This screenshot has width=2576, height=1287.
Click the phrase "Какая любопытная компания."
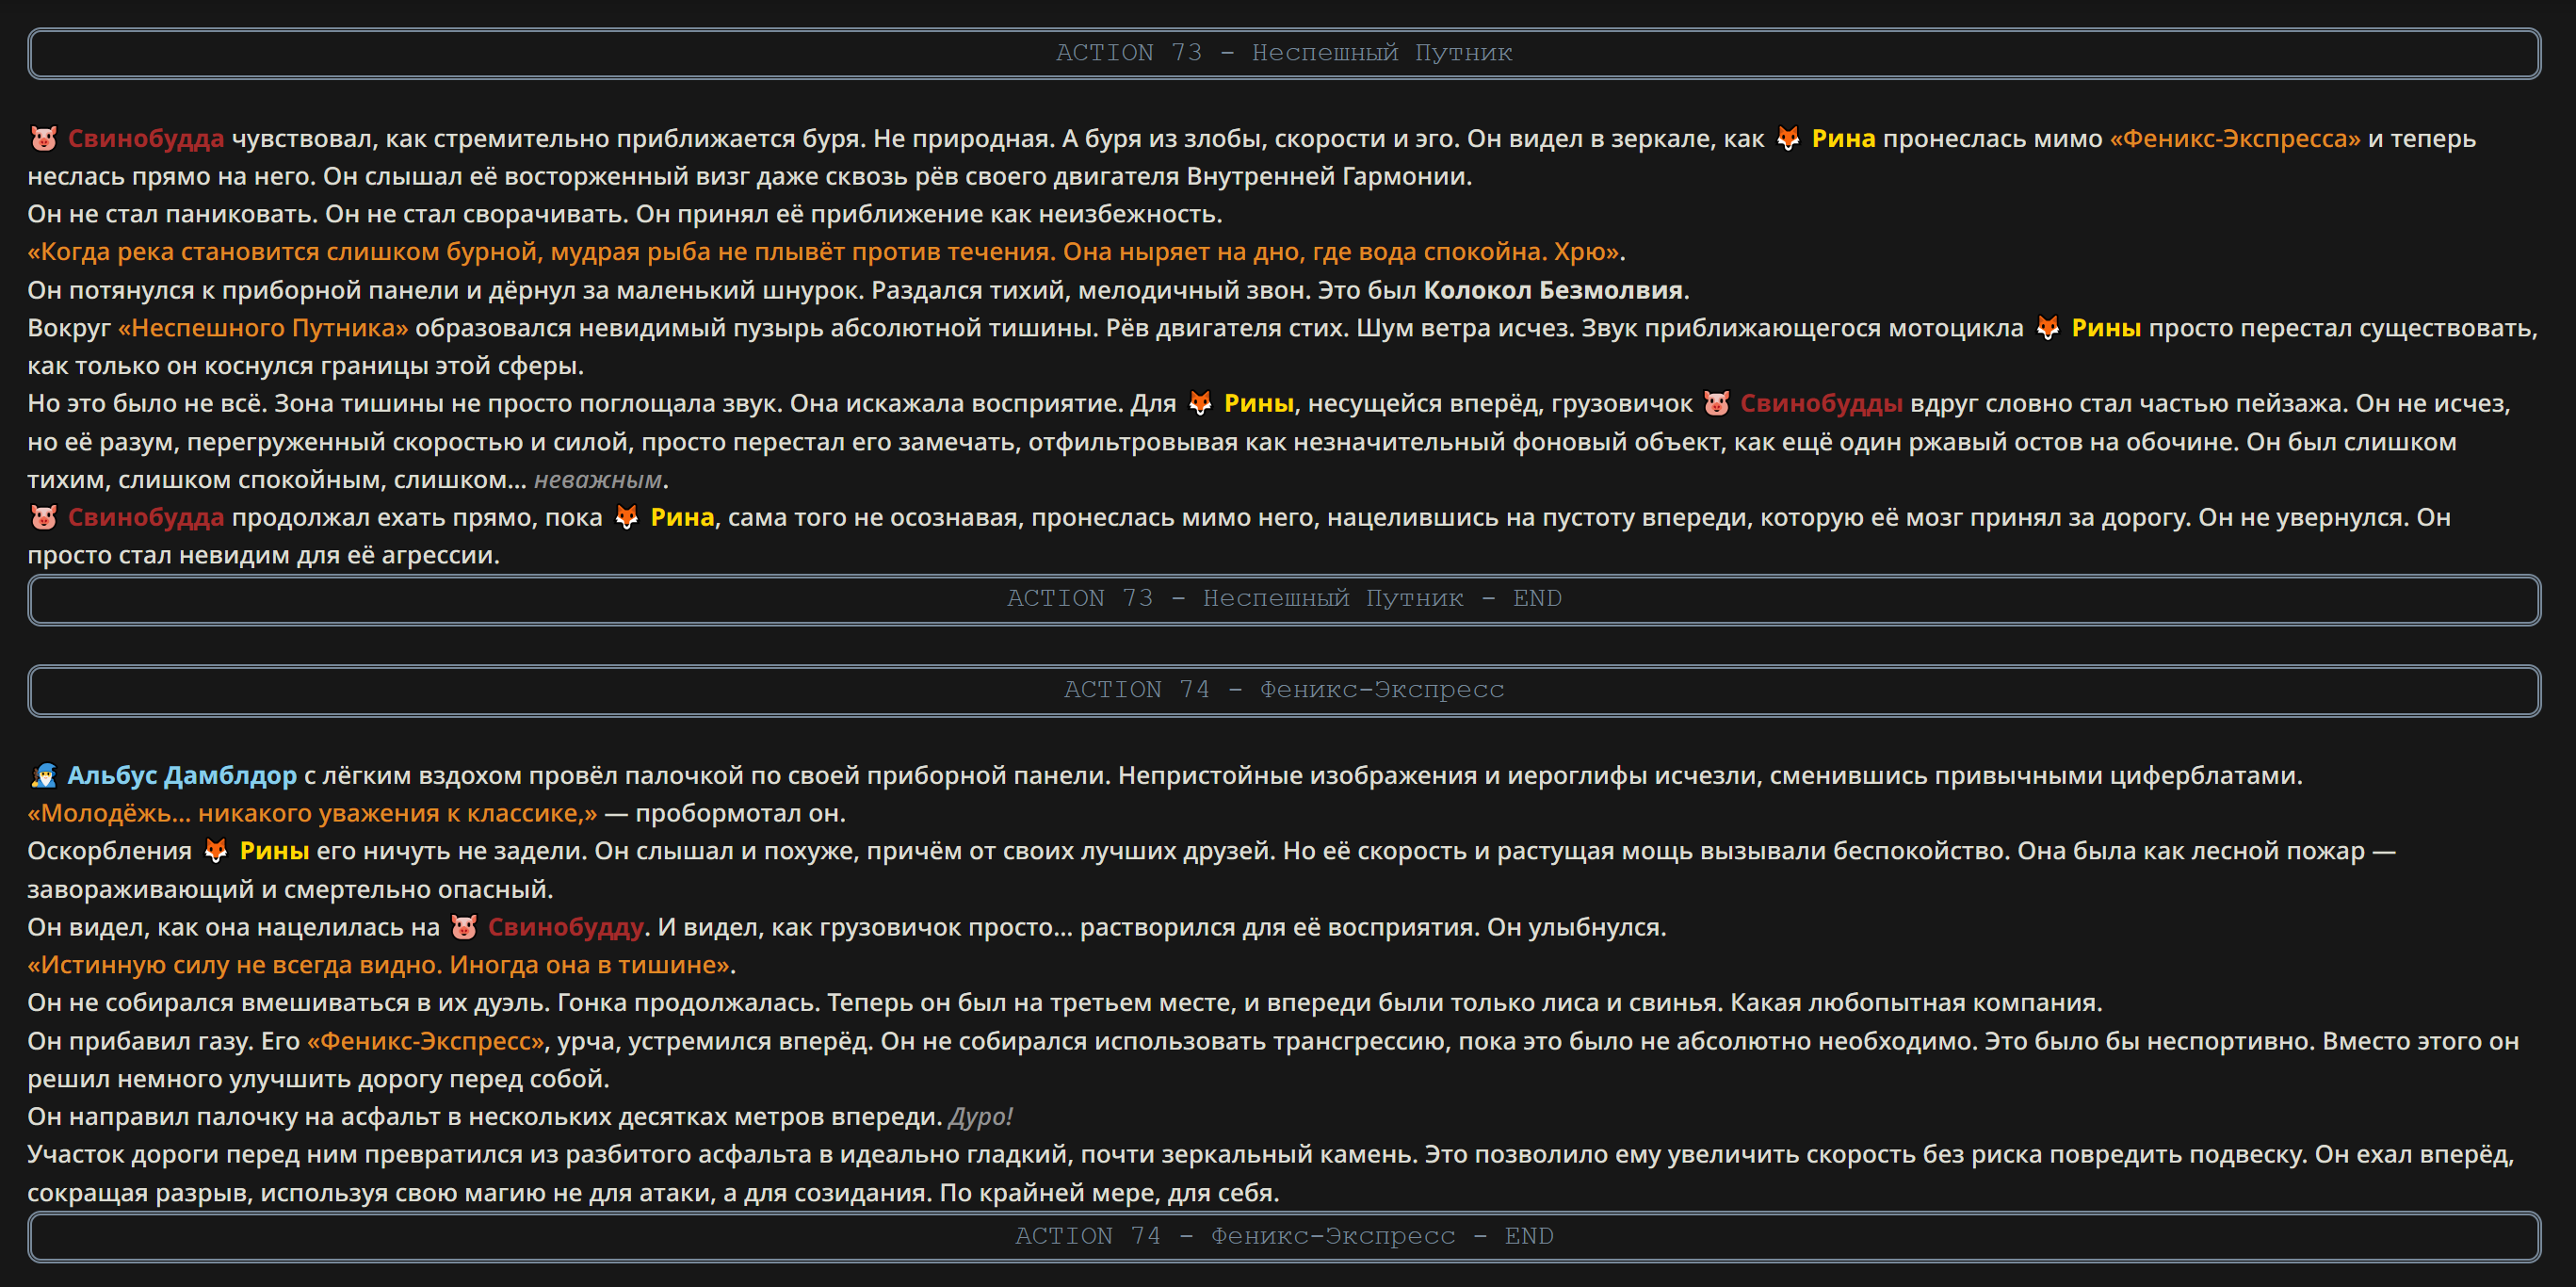1916,1003
